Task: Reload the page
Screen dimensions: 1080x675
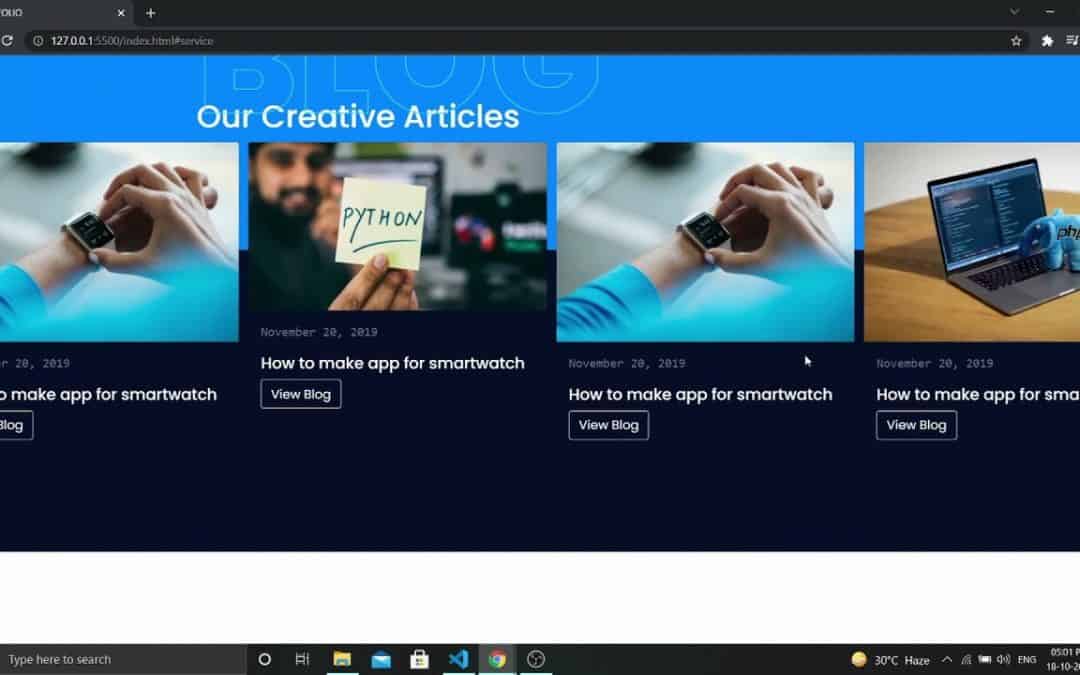Action: coord(6,41)
